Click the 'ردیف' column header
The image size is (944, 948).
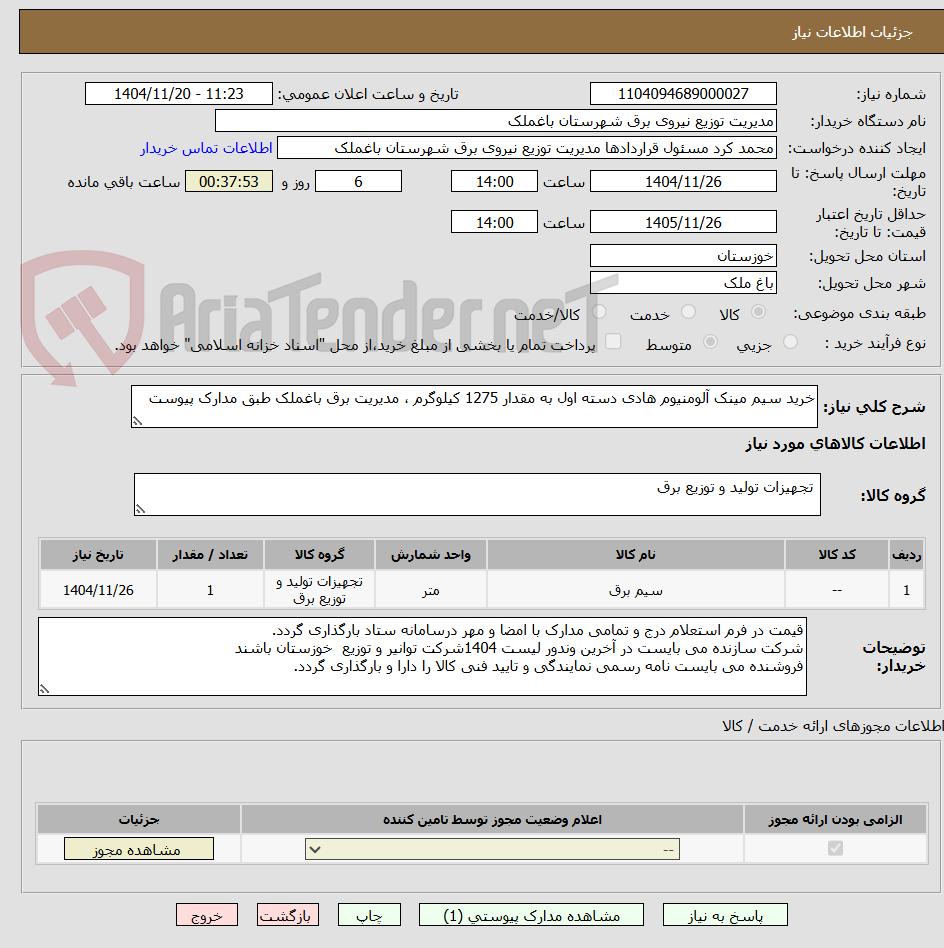coord(907,554)
